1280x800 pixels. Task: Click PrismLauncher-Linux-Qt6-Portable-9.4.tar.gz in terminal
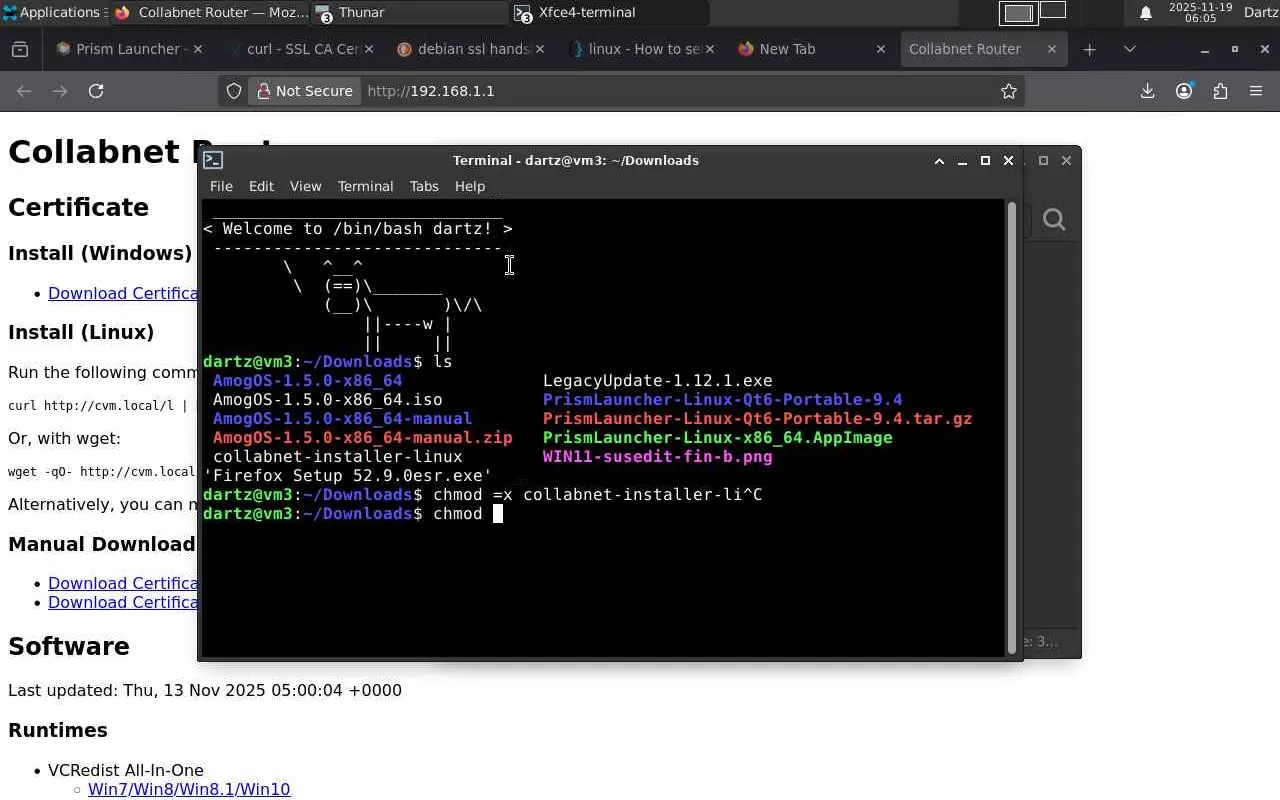point(757,418)
